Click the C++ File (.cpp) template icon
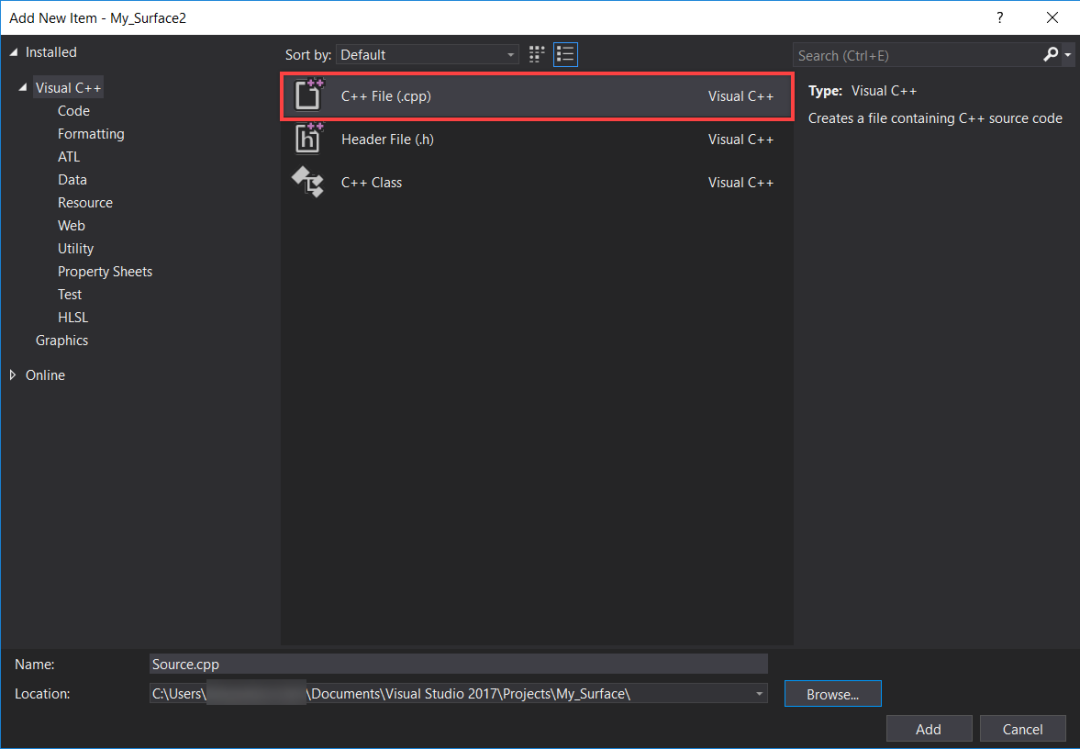The width and height of the screenshot is (1080, 749). (308, 95)
